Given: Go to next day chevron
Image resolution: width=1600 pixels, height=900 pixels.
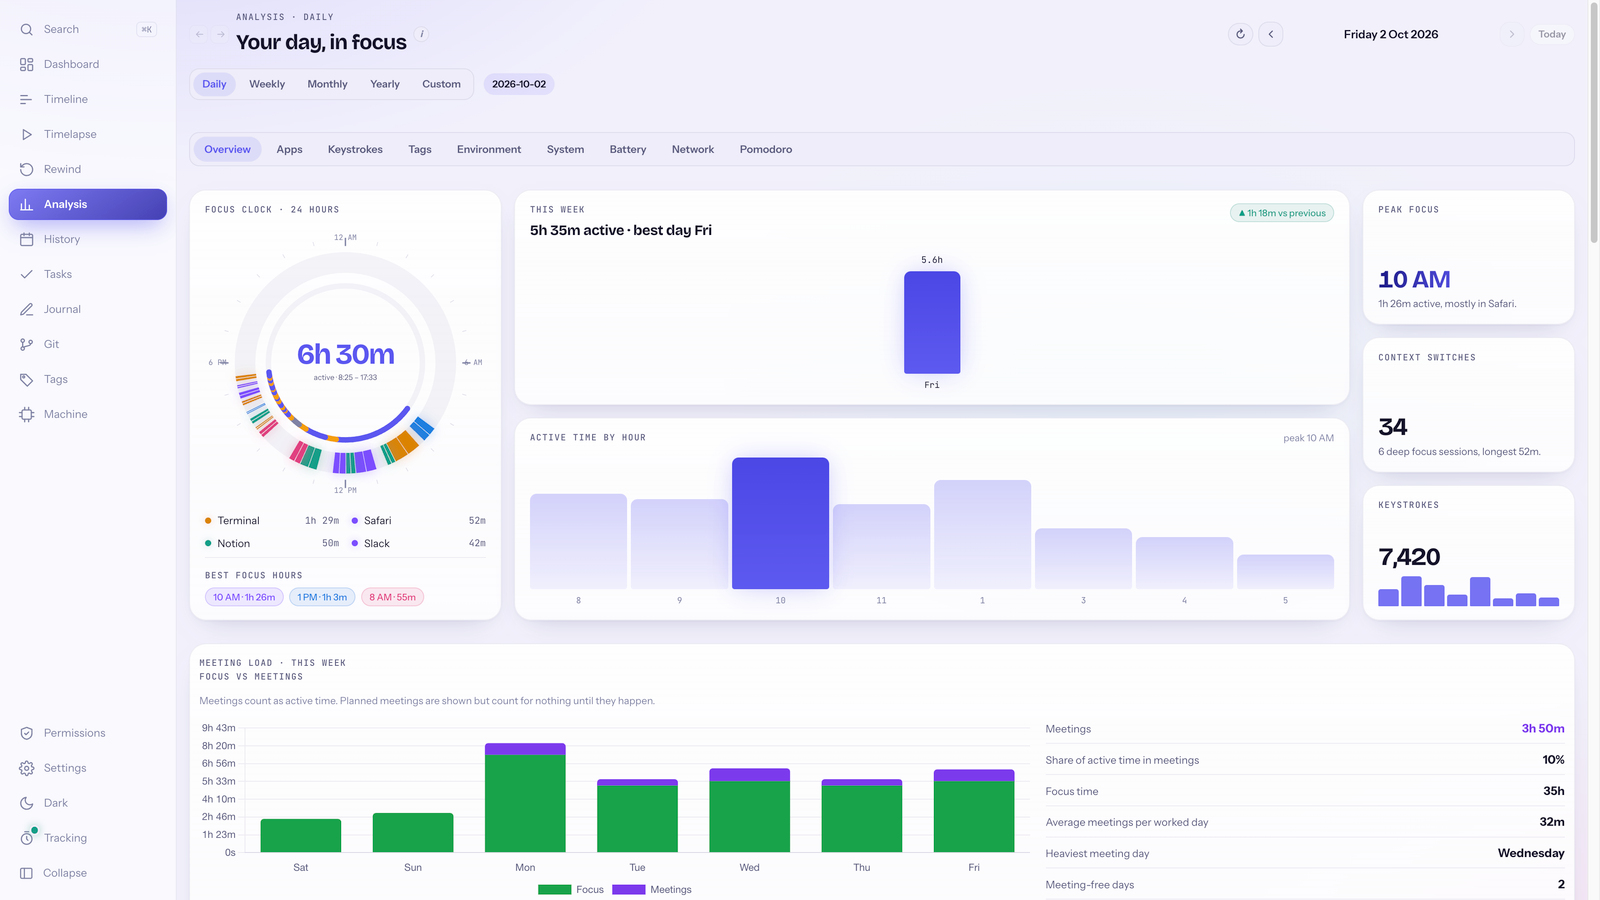Looking at the screenshot, I should pos(1511,34).
